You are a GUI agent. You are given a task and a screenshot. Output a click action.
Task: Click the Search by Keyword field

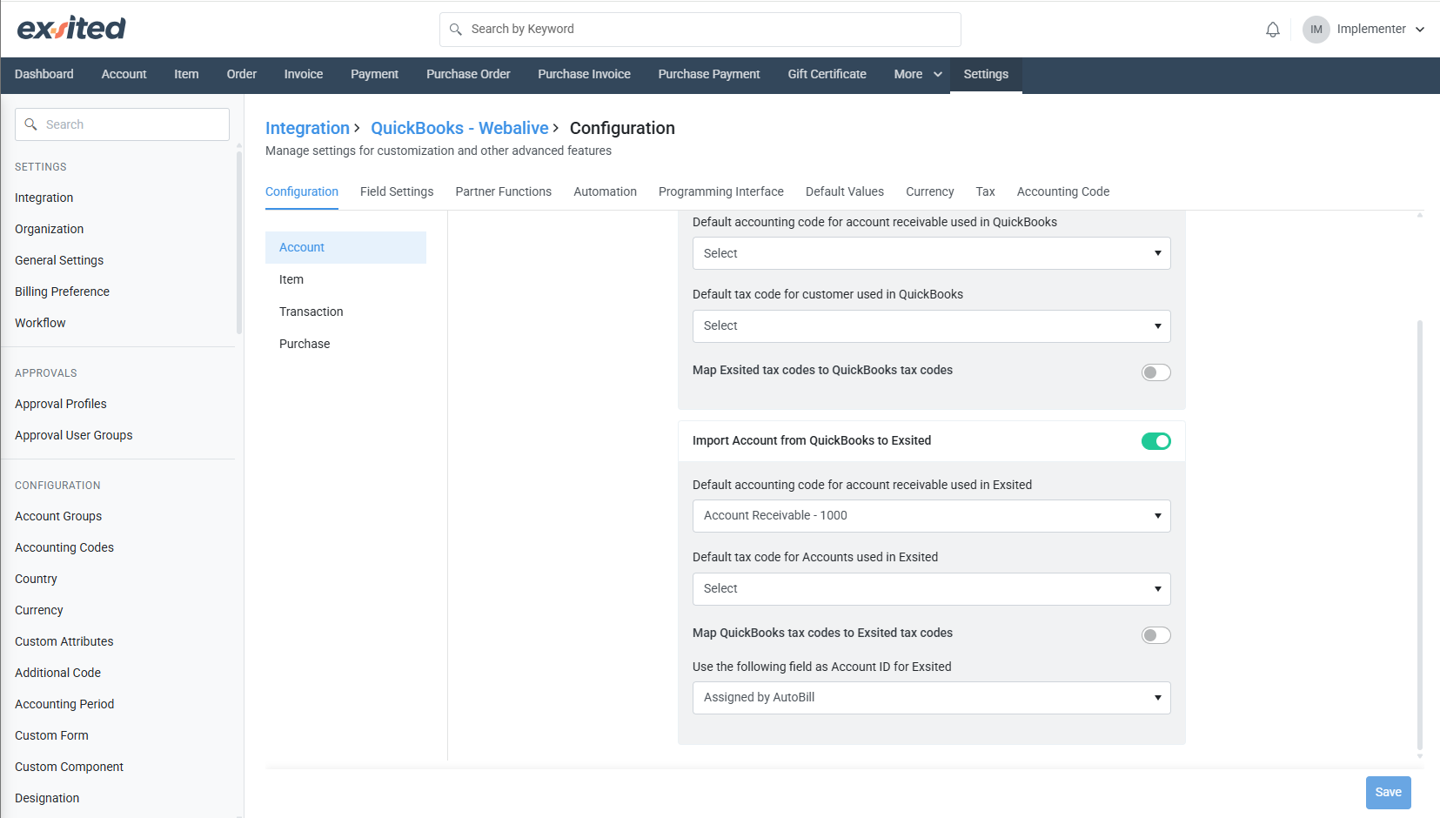point(700,29)
